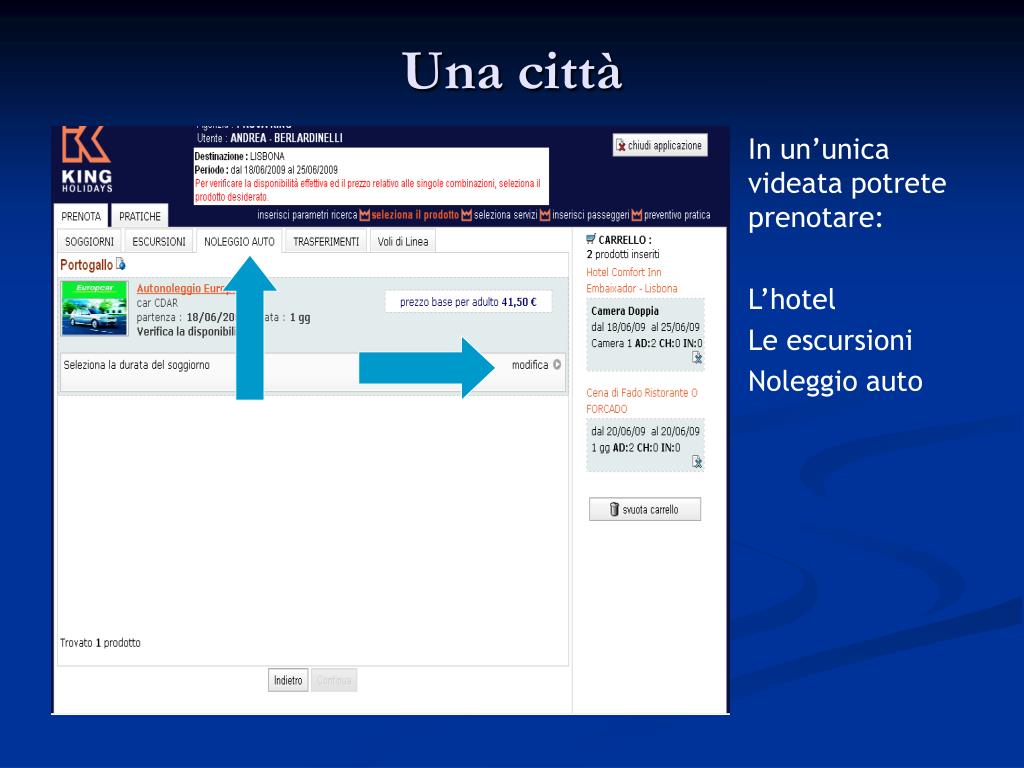Click Destinazione LISBONA text
The height and width of the screenshot is (768, 1024).
click(240, 156)
